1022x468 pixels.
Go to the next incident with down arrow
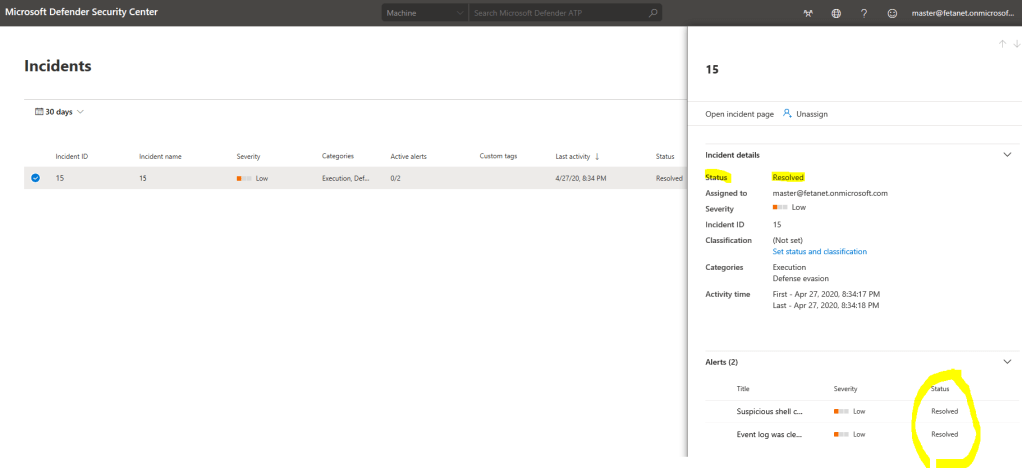pos(1016,44)
